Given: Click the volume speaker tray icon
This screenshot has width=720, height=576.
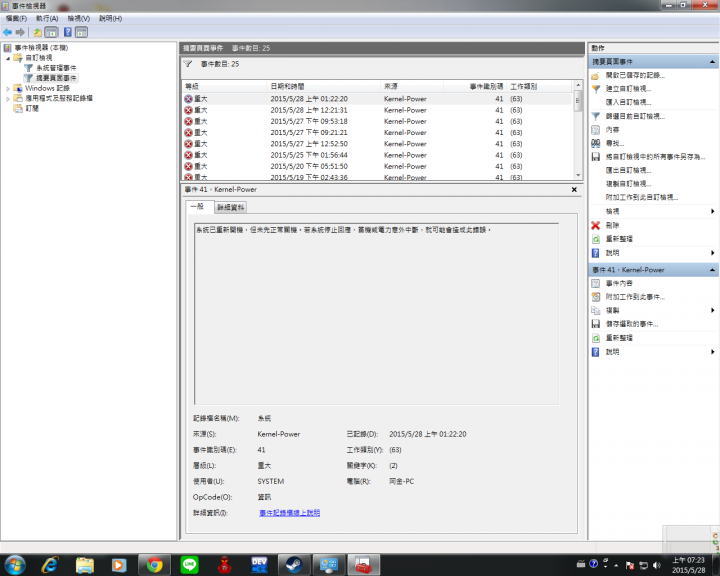Looking at the screenshot, I should tap(657, 565).
